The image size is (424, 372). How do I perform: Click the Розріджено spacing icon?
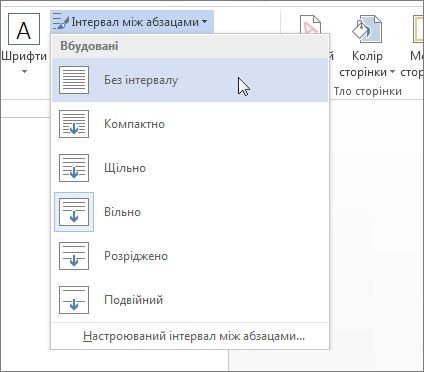point(74,256)
